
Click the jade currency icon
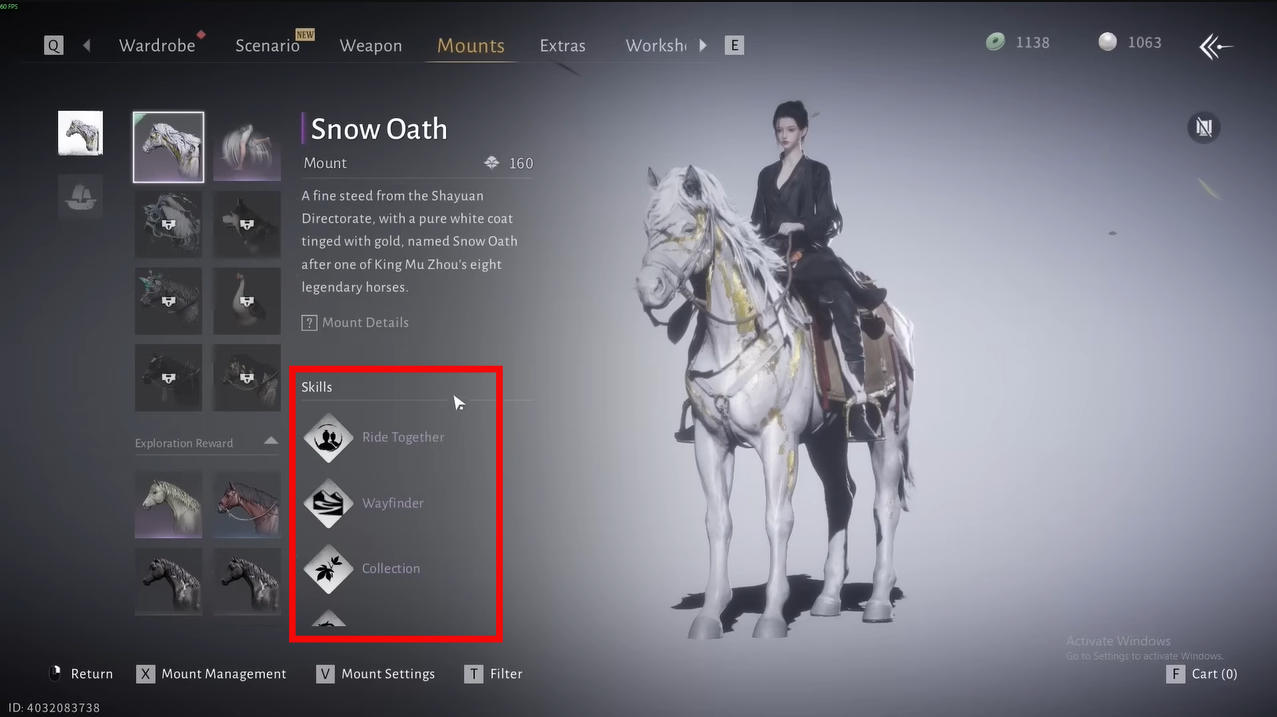coord(995,42)
